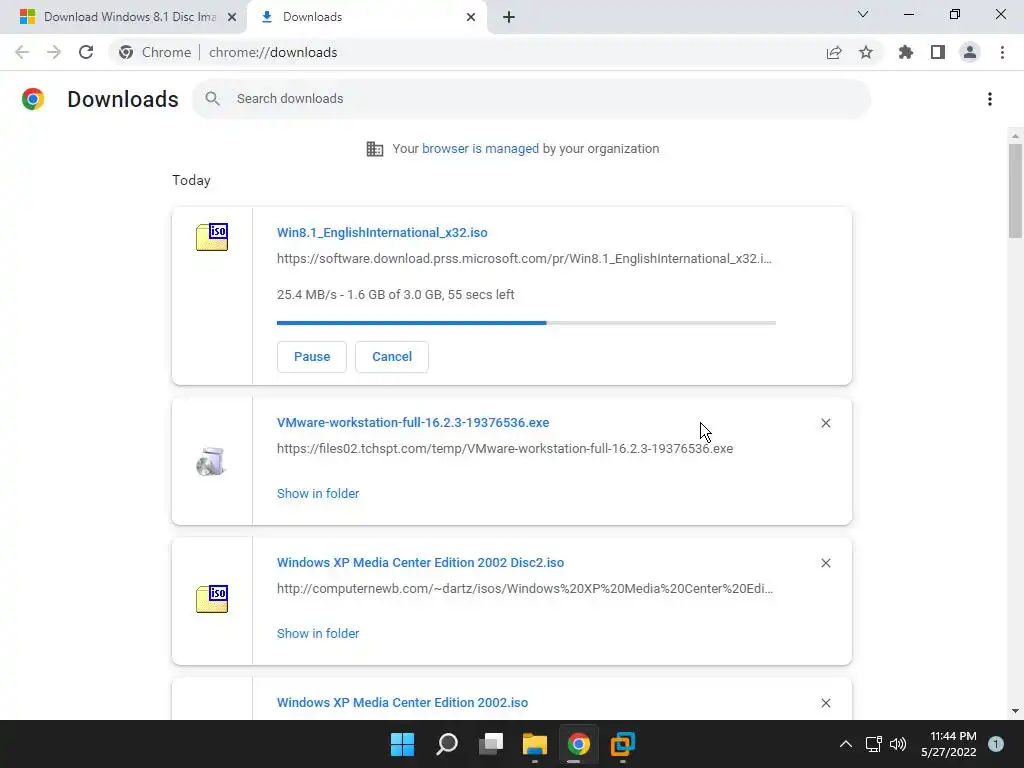Open Windows XP Media Center Edition 2002.iso link
This screenshot has width=1024, height=768.
[x=402, y=703]
